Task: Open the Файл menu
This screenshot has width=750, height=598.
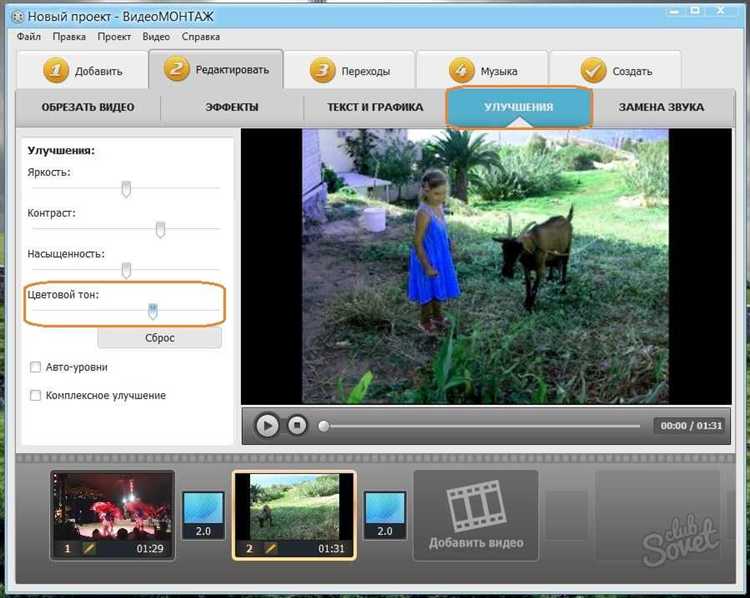Action: pos(29,37)
